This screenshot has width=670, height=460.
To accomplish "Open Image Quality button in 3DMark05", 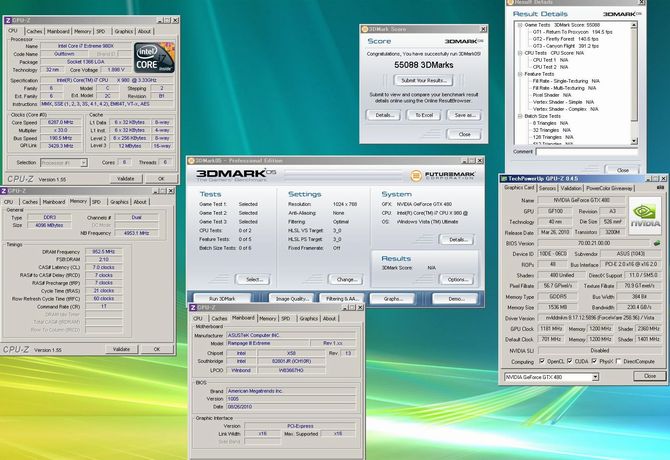I will pos(292,299).
